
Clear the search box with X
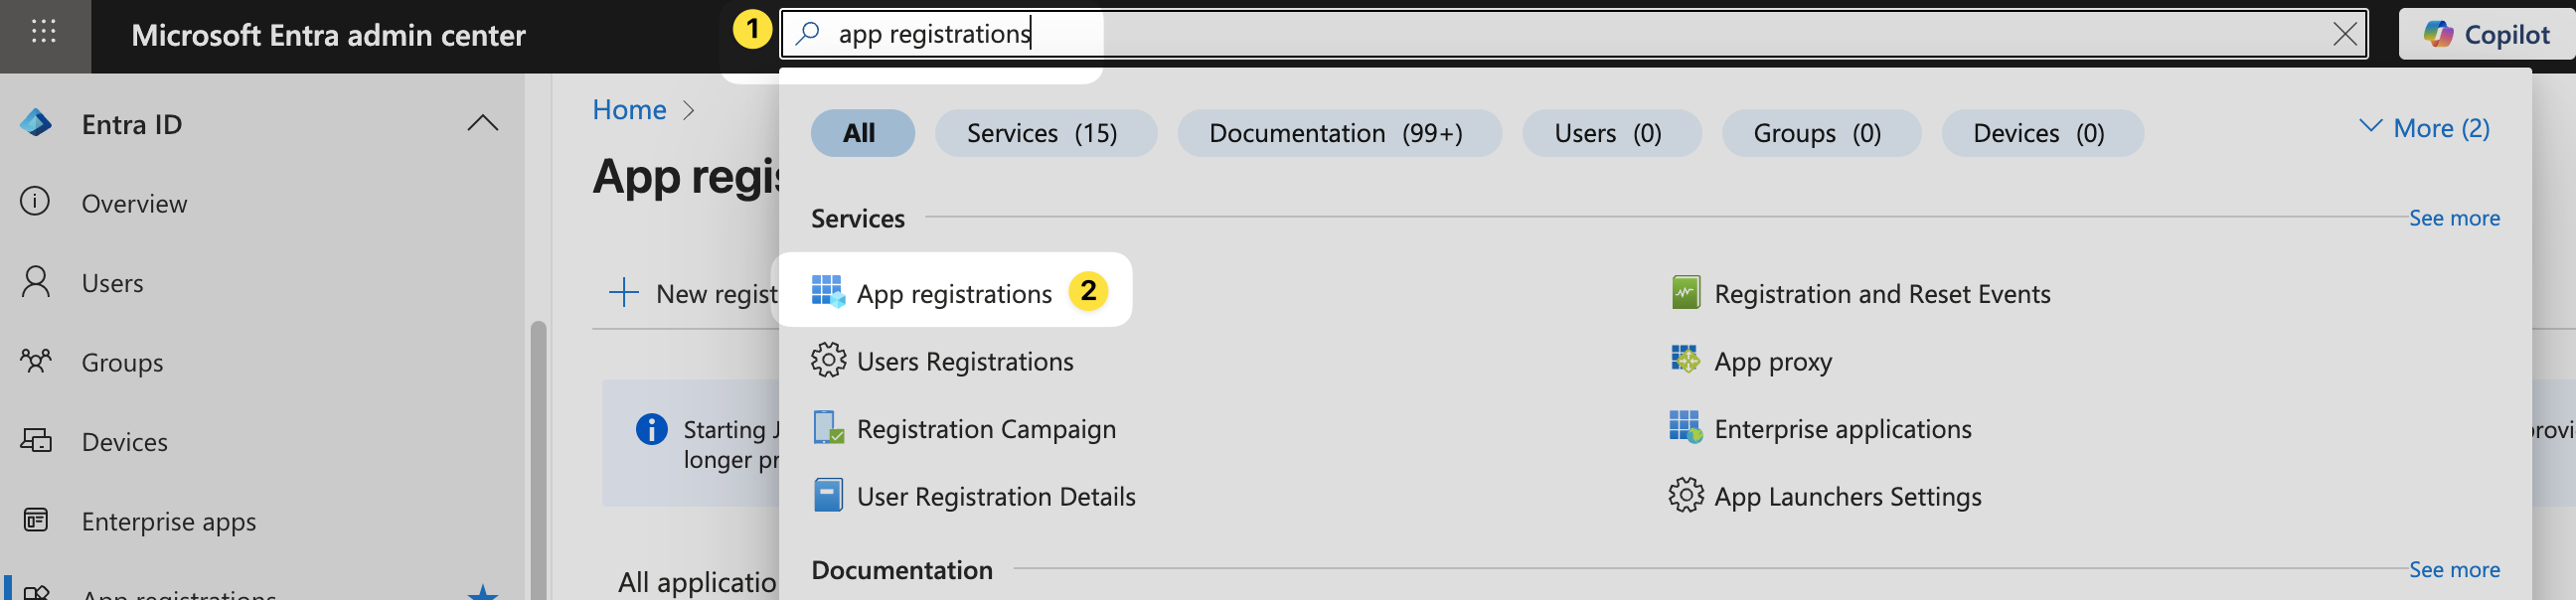[2344, 34]
